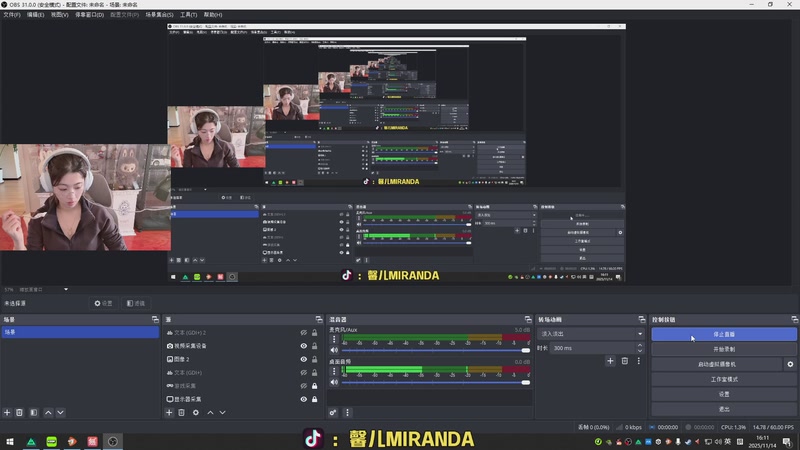
Task: Open the mixer panel three-dot options menu
Action: click(x=347, y=412)
